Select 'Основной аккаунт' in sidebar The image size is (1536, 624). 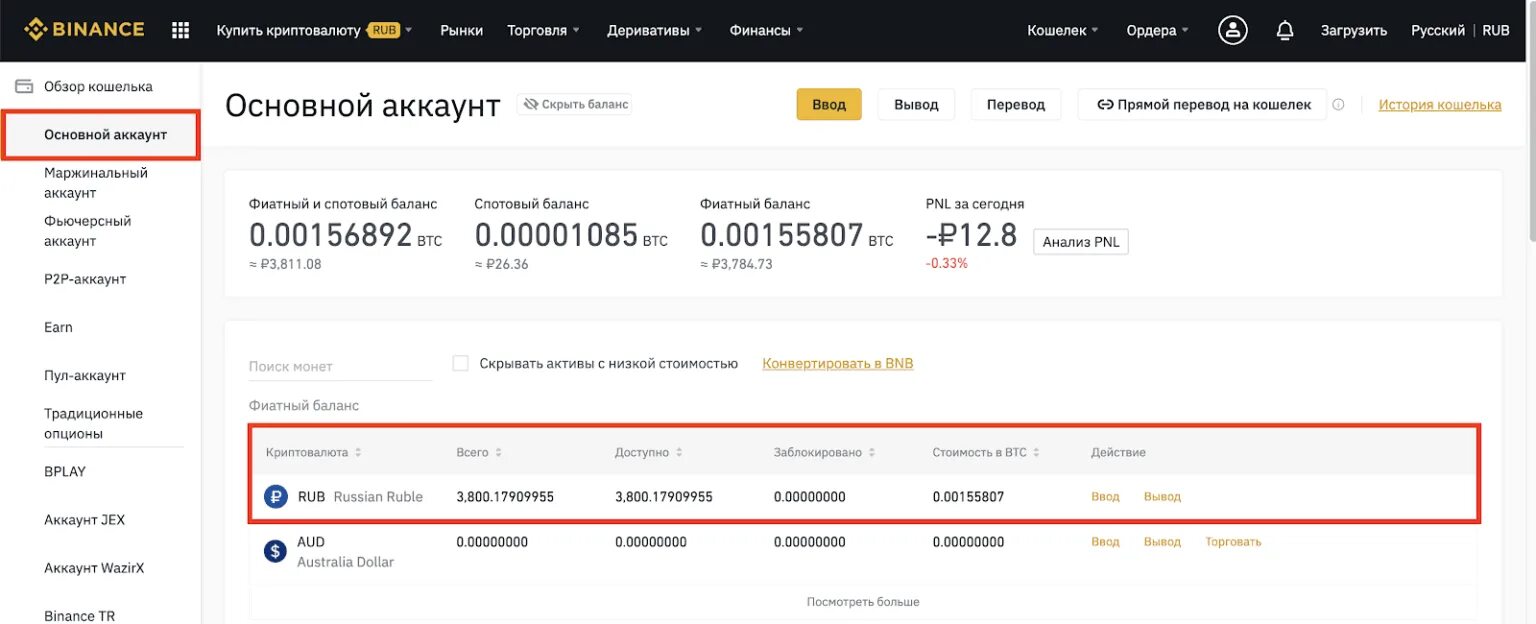(101, 135)
